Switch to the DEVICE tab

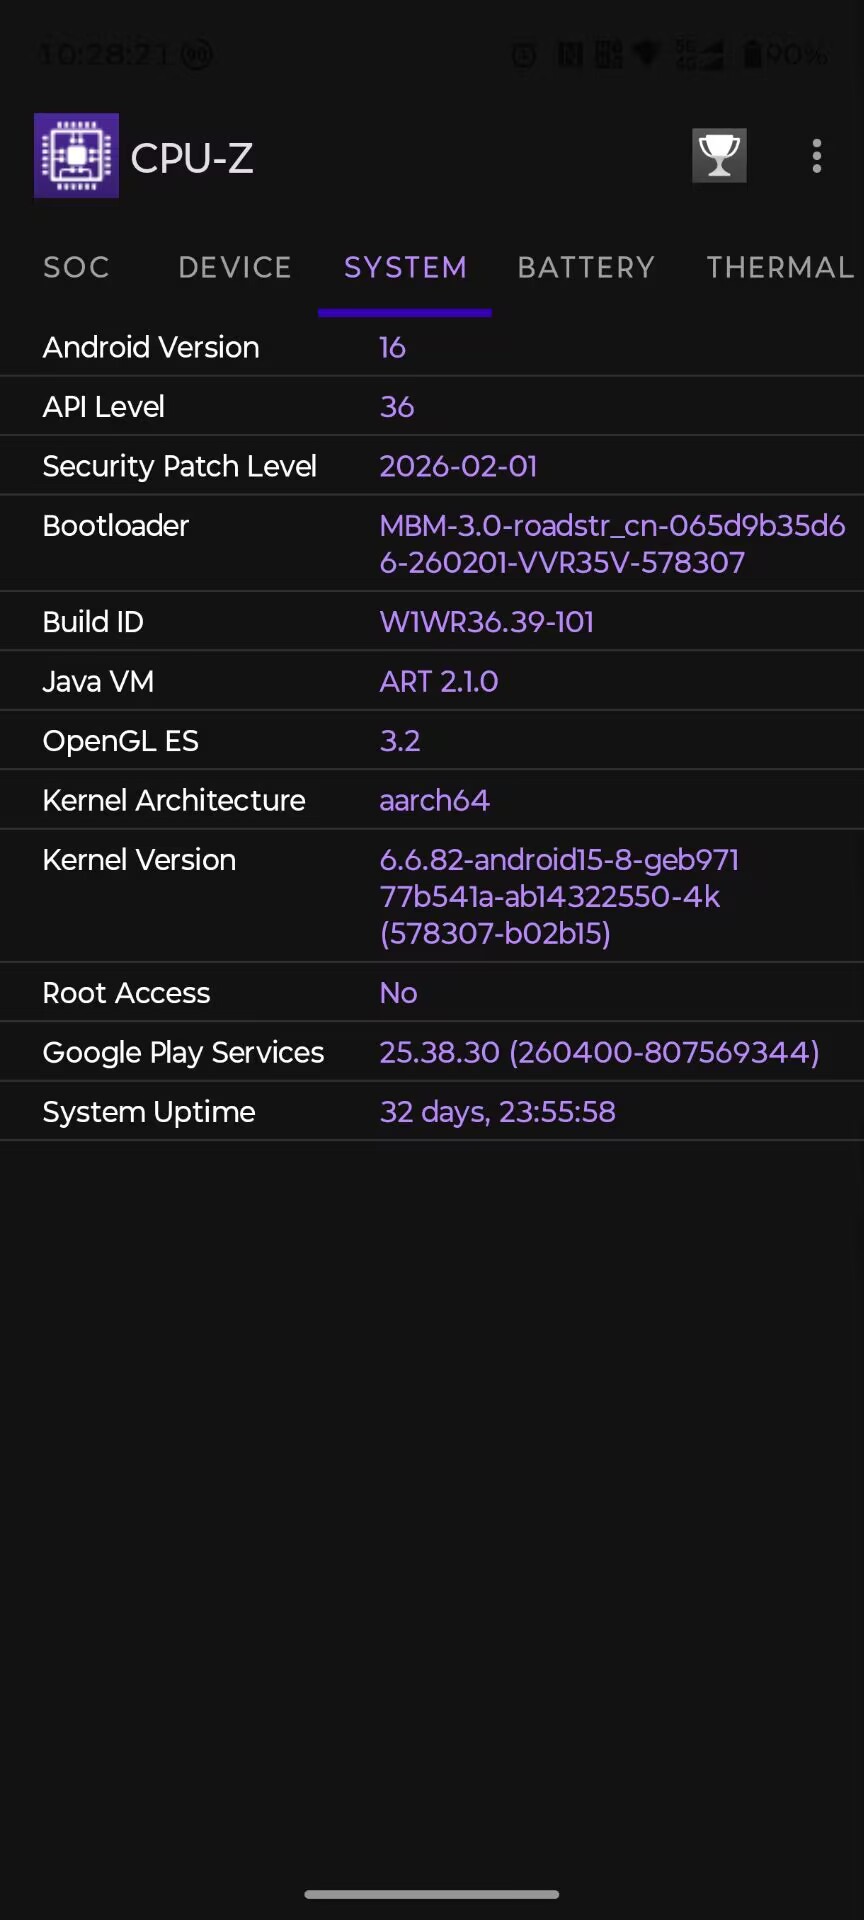235,267
